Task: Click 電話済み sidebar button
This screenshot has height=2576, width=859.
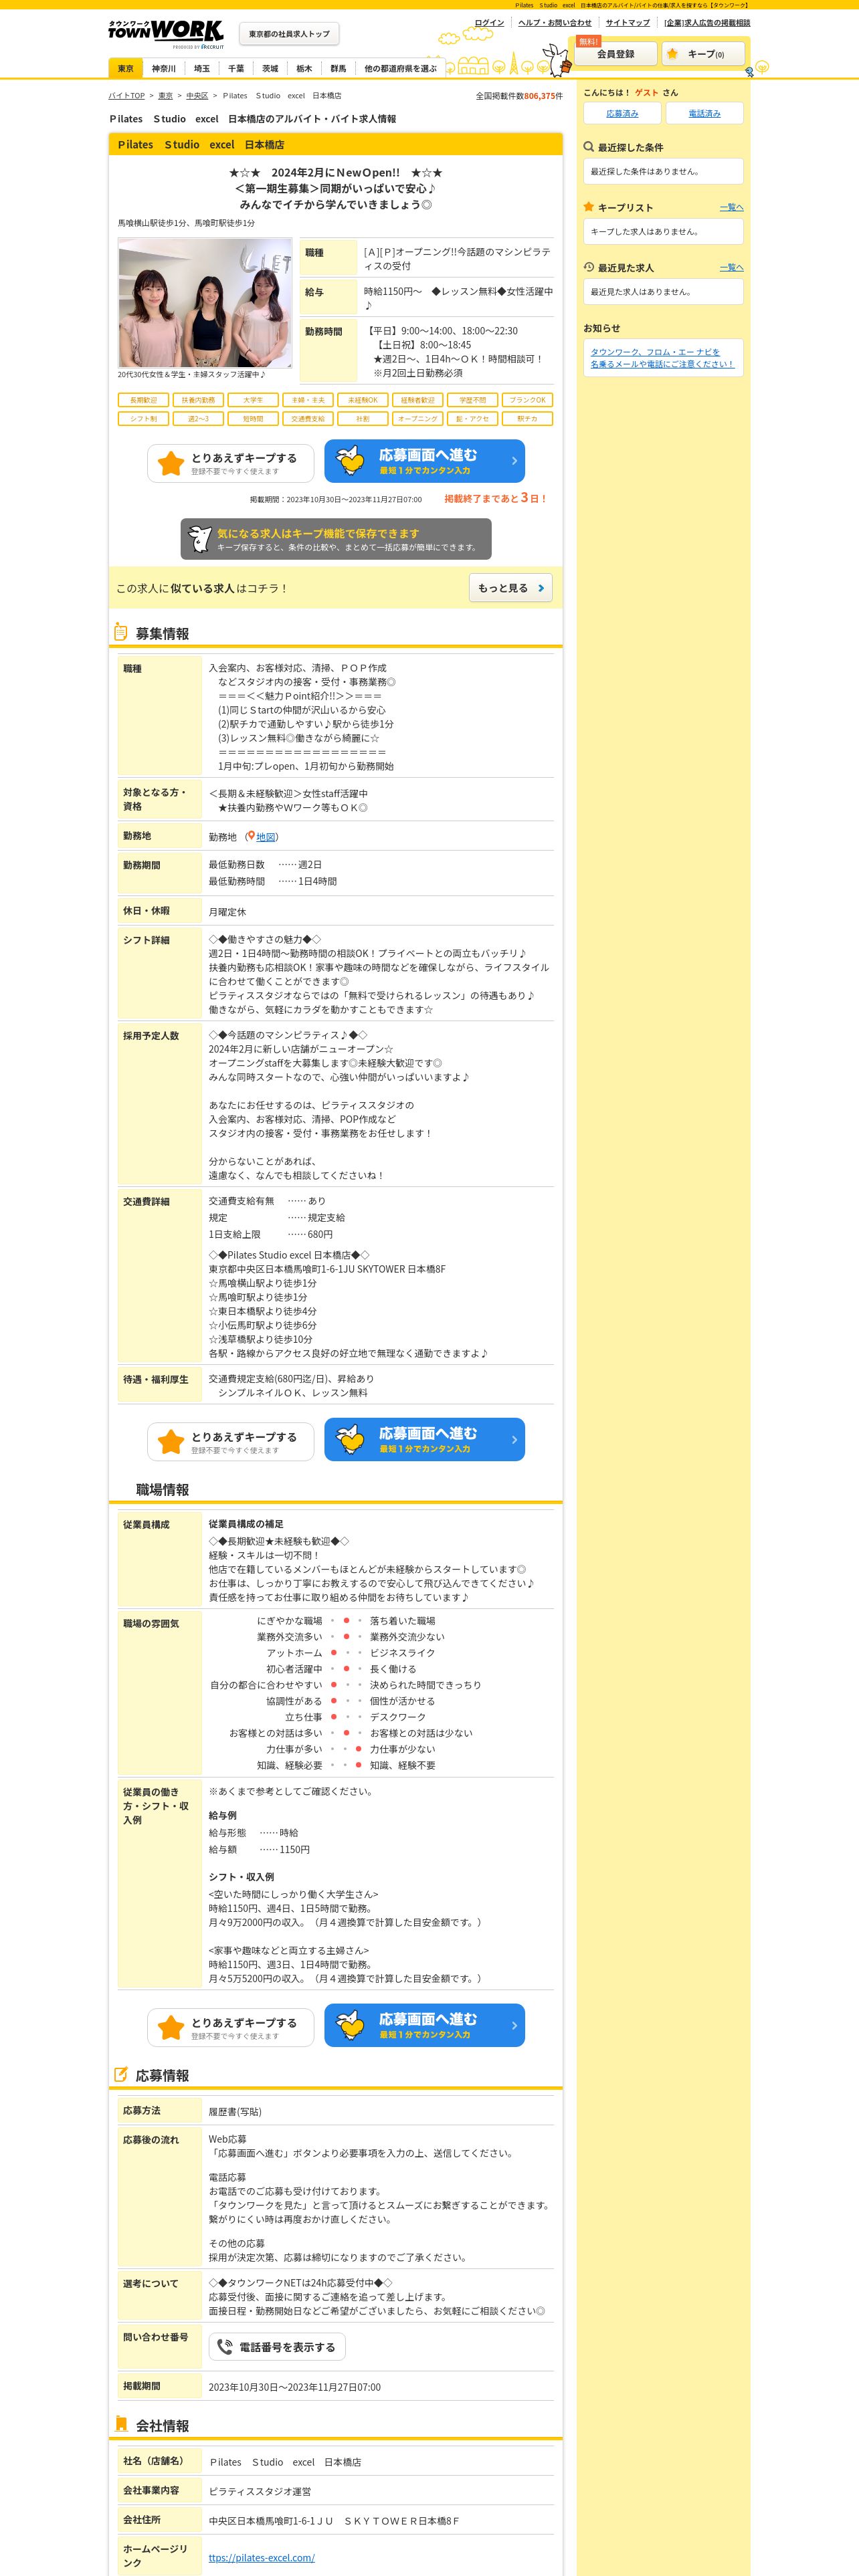Action: pos(704,113)
